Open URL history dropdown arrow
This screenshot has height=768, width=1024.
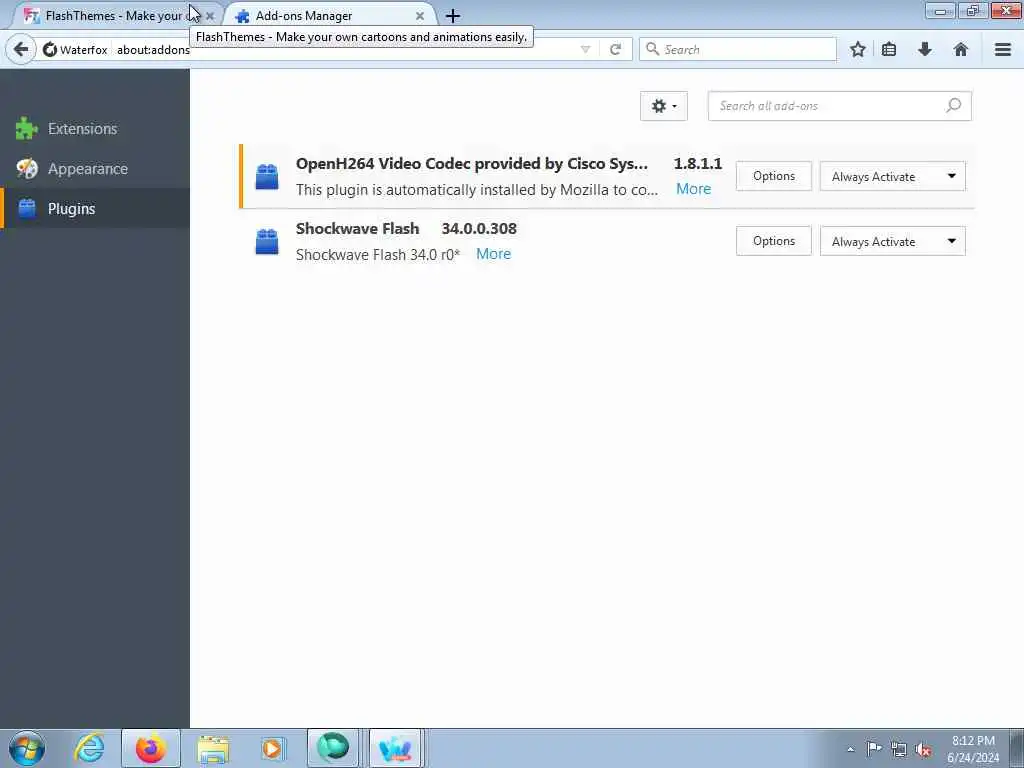pos(585,50)
